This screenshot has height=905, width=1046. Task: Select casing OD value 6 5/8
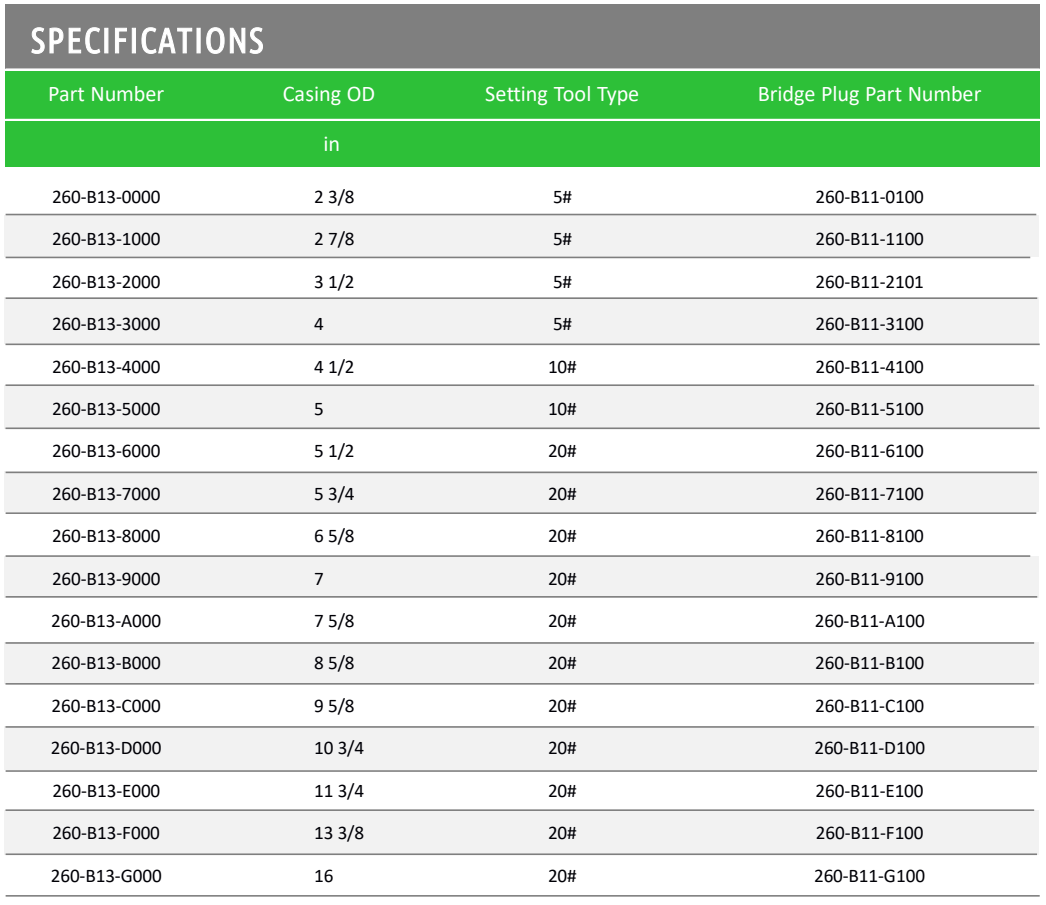click(334, 536)
